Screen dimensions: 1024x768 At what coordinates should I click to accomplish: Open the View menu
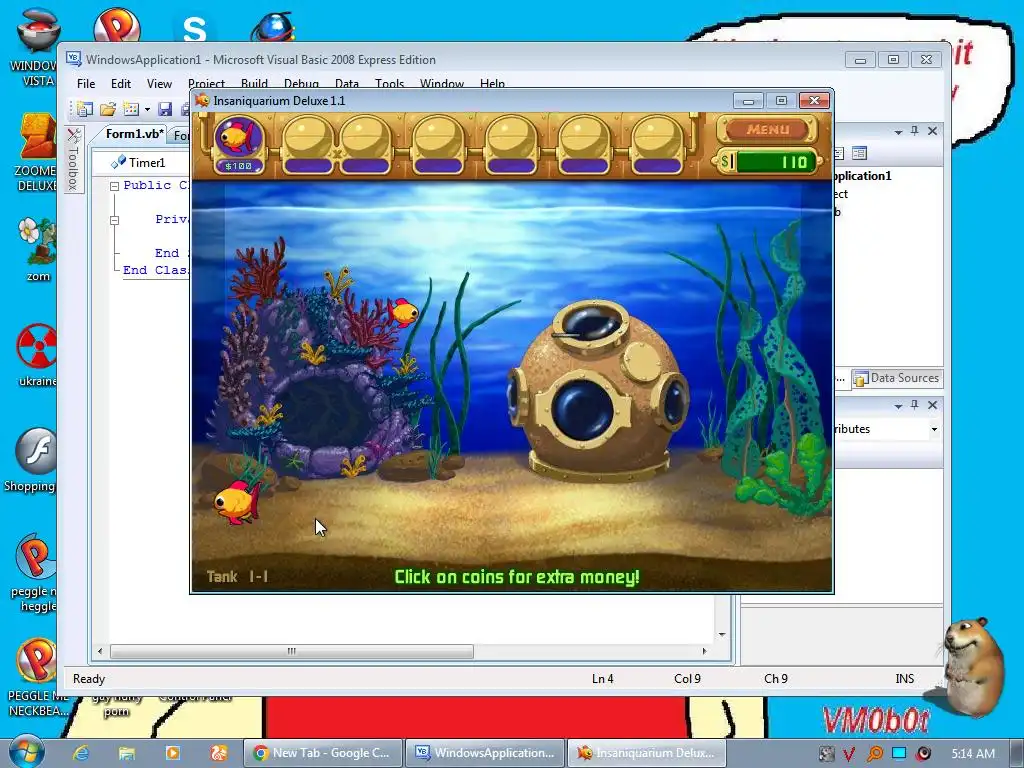click(x=159, y=84)
